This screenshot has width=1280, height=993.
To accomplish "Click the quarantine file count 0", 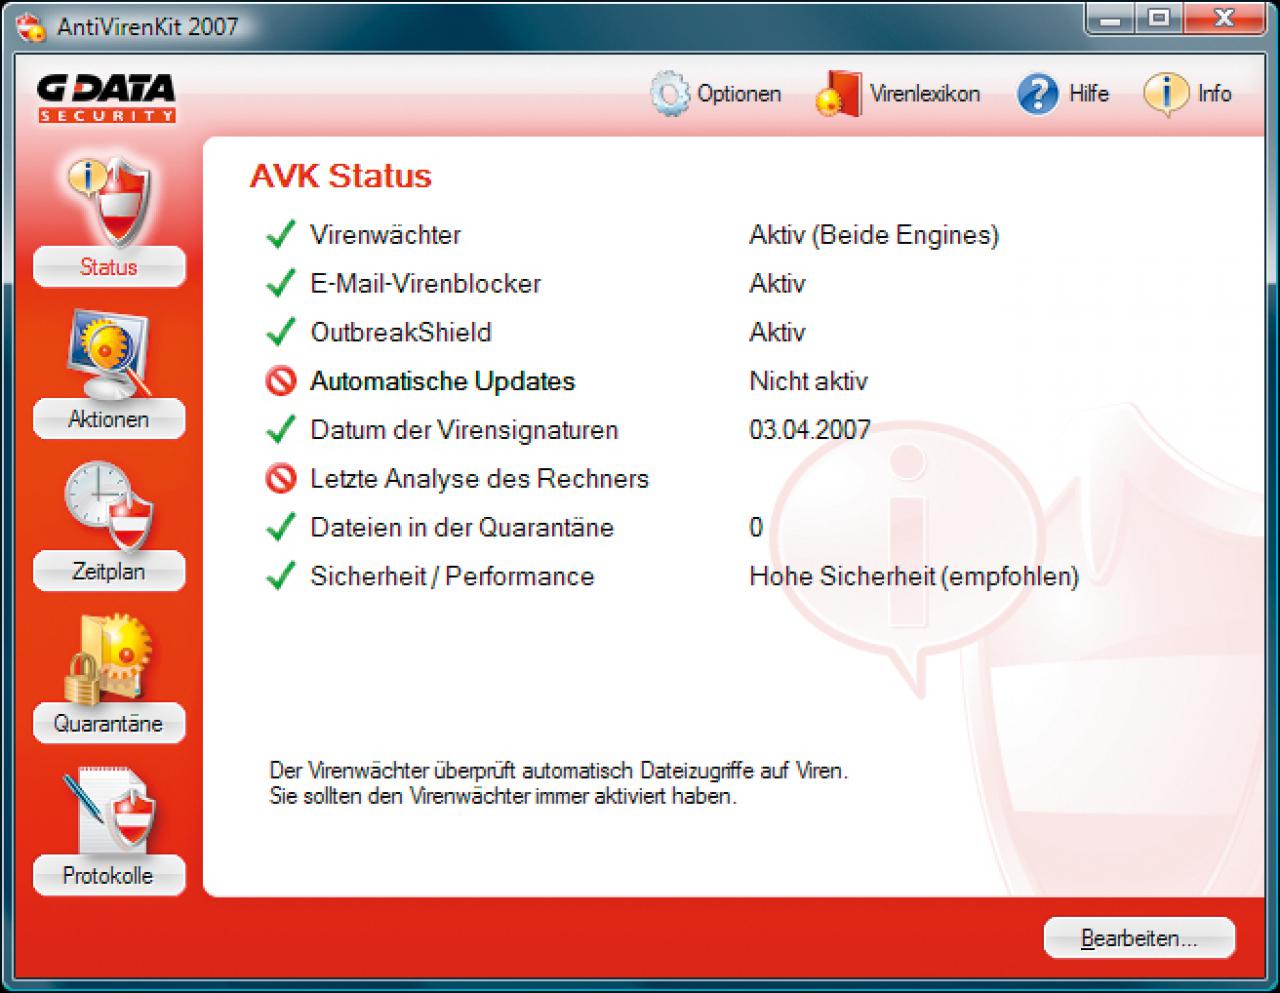I will (x=756, y=527).
